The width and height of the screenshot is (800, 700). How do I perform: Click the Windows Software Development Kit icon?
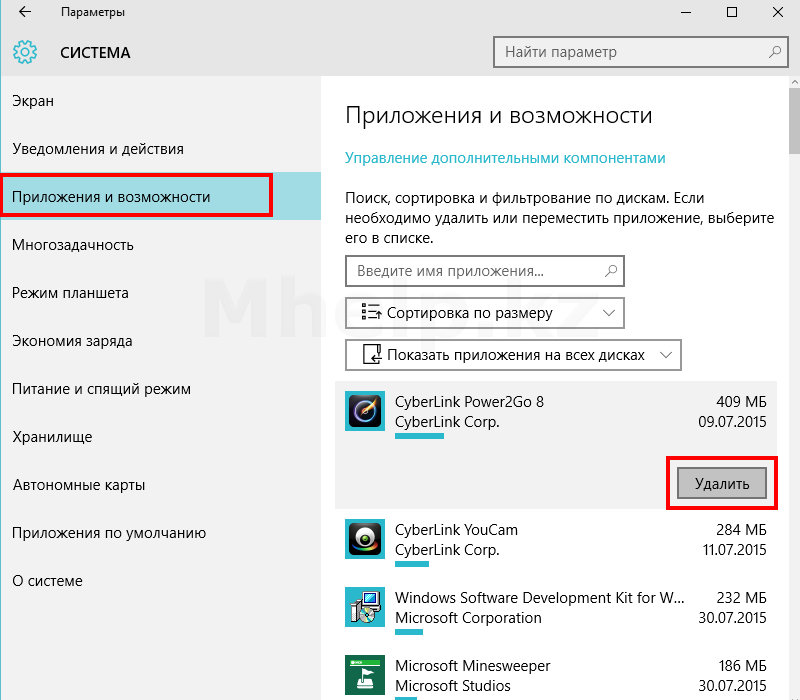click(x=365, y=607)
